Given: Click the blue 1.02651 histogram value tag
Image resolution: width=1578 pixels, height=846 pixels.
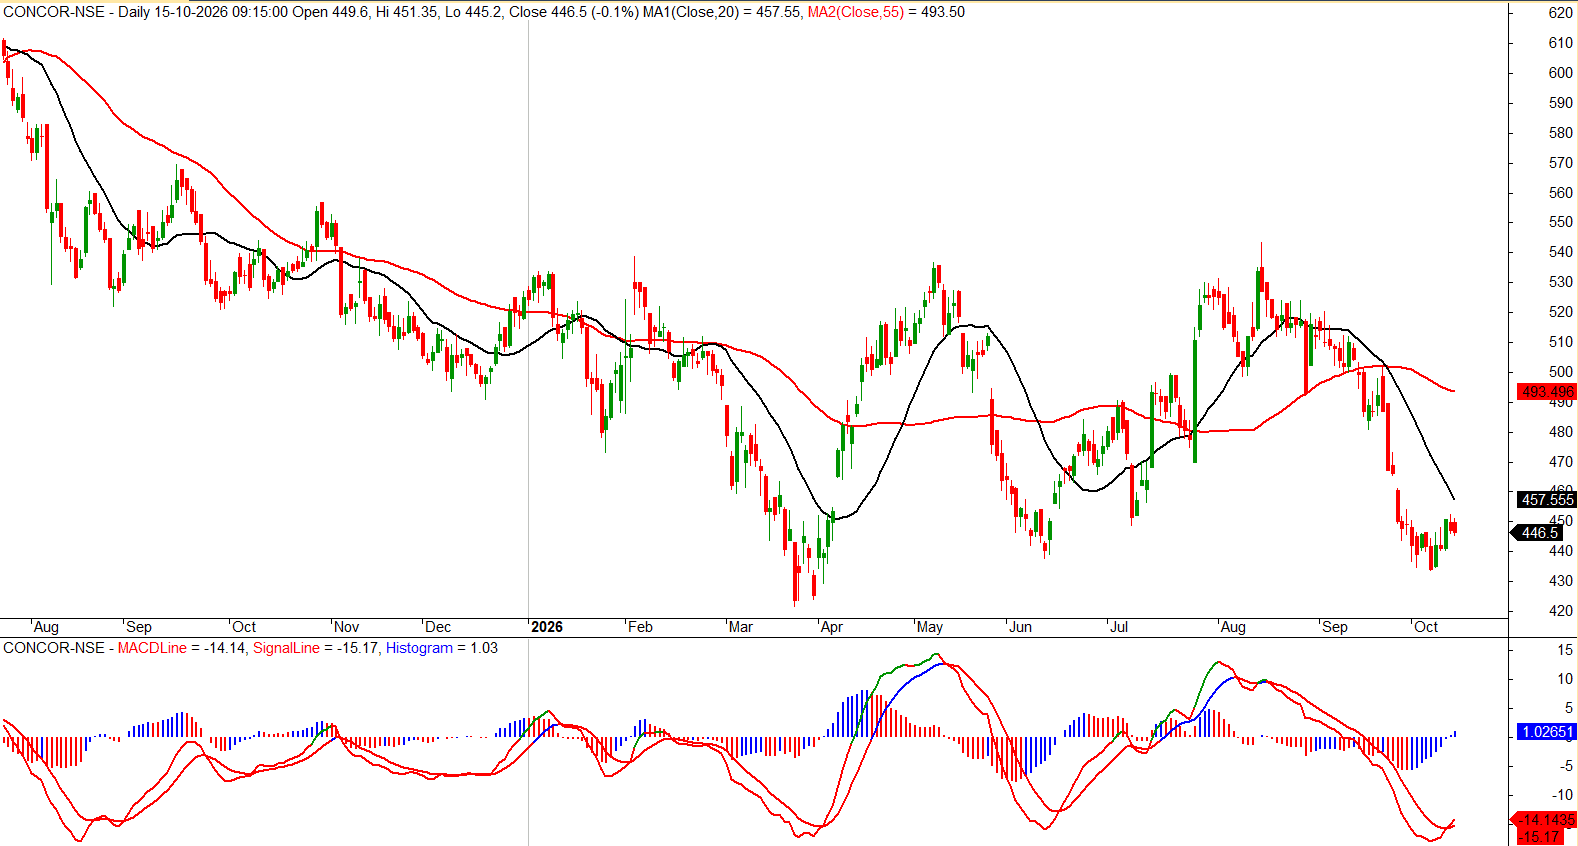Looking at the screenshot, I should click(1547, 732).
